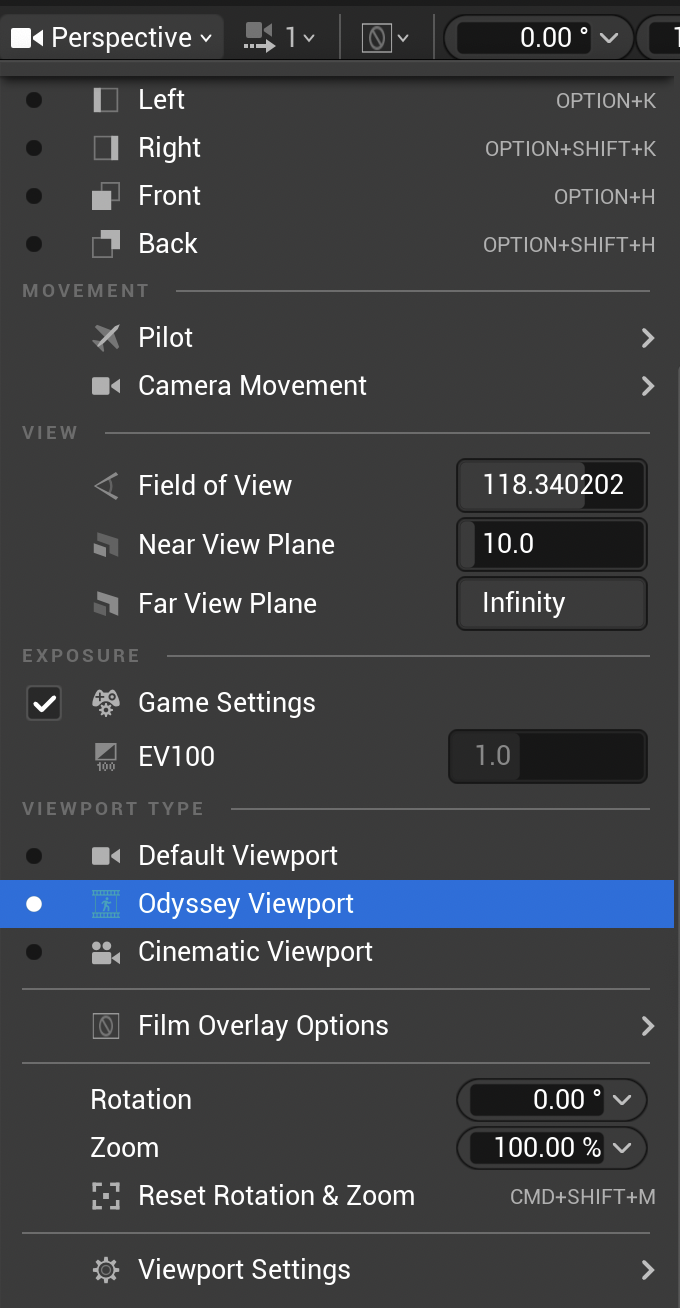Uncheck the Game Settings checkbox

tap(44, 703)
